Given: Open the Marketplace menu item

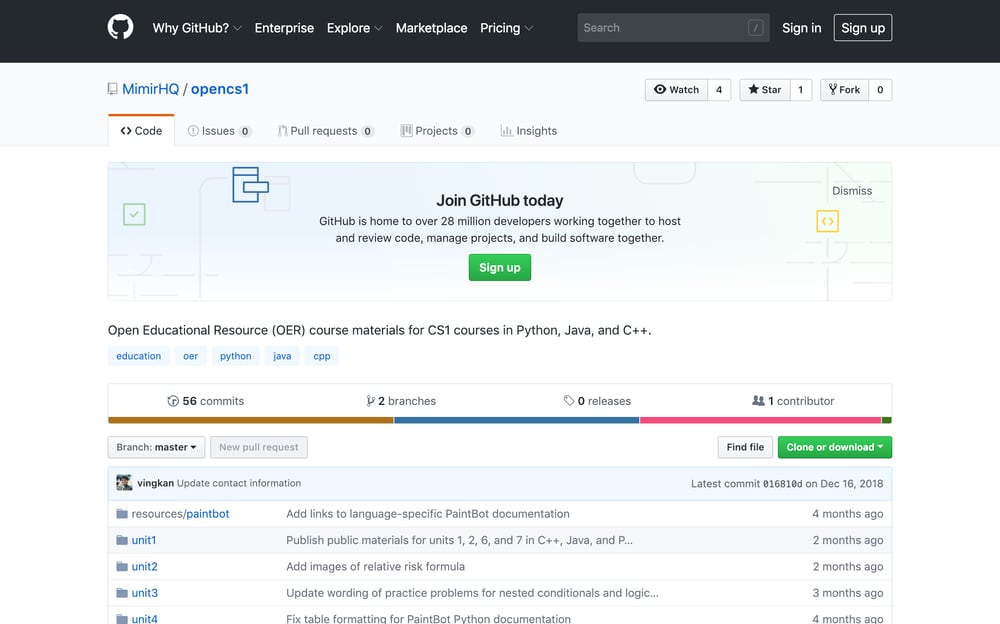Looking at the screenshot, I should coord(431,27).
